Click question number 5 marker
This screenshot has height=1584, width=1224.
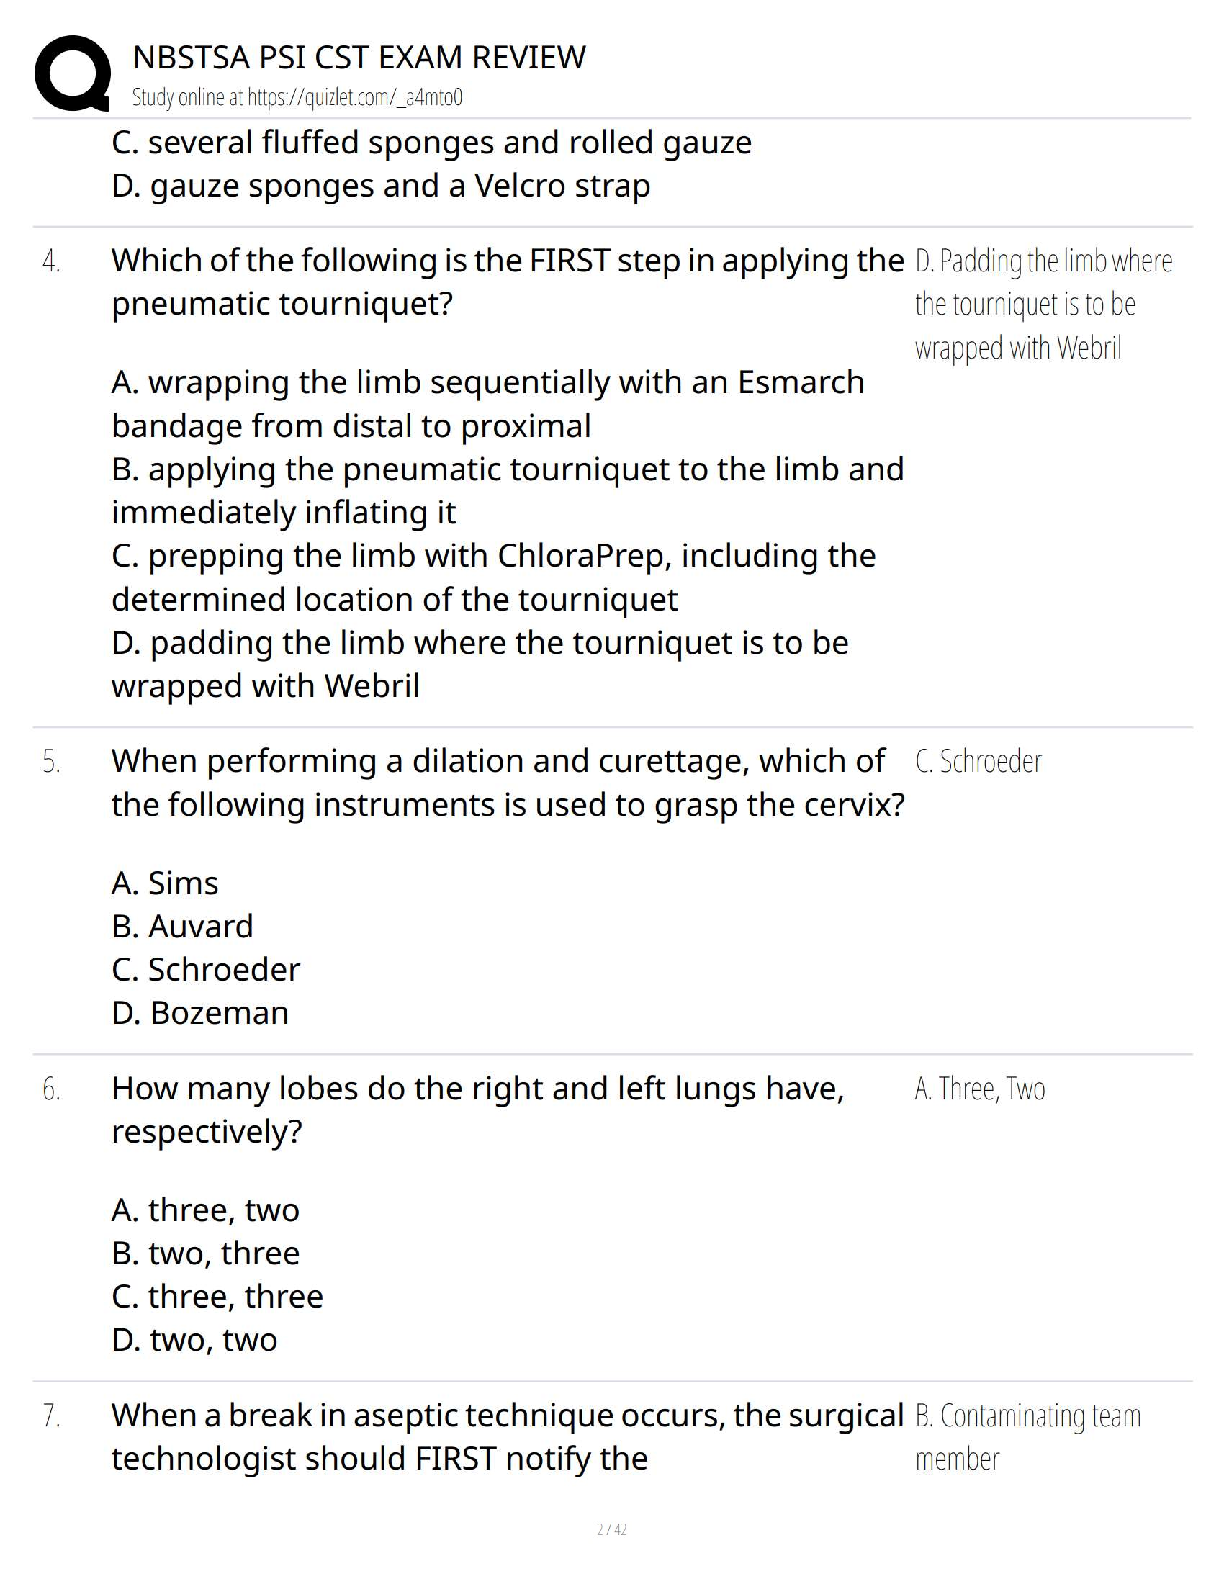point(51,763)
